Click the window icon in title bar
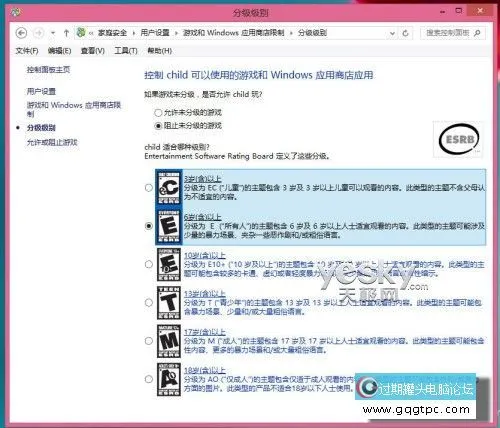Screen dimensions: 500x428 16,12
